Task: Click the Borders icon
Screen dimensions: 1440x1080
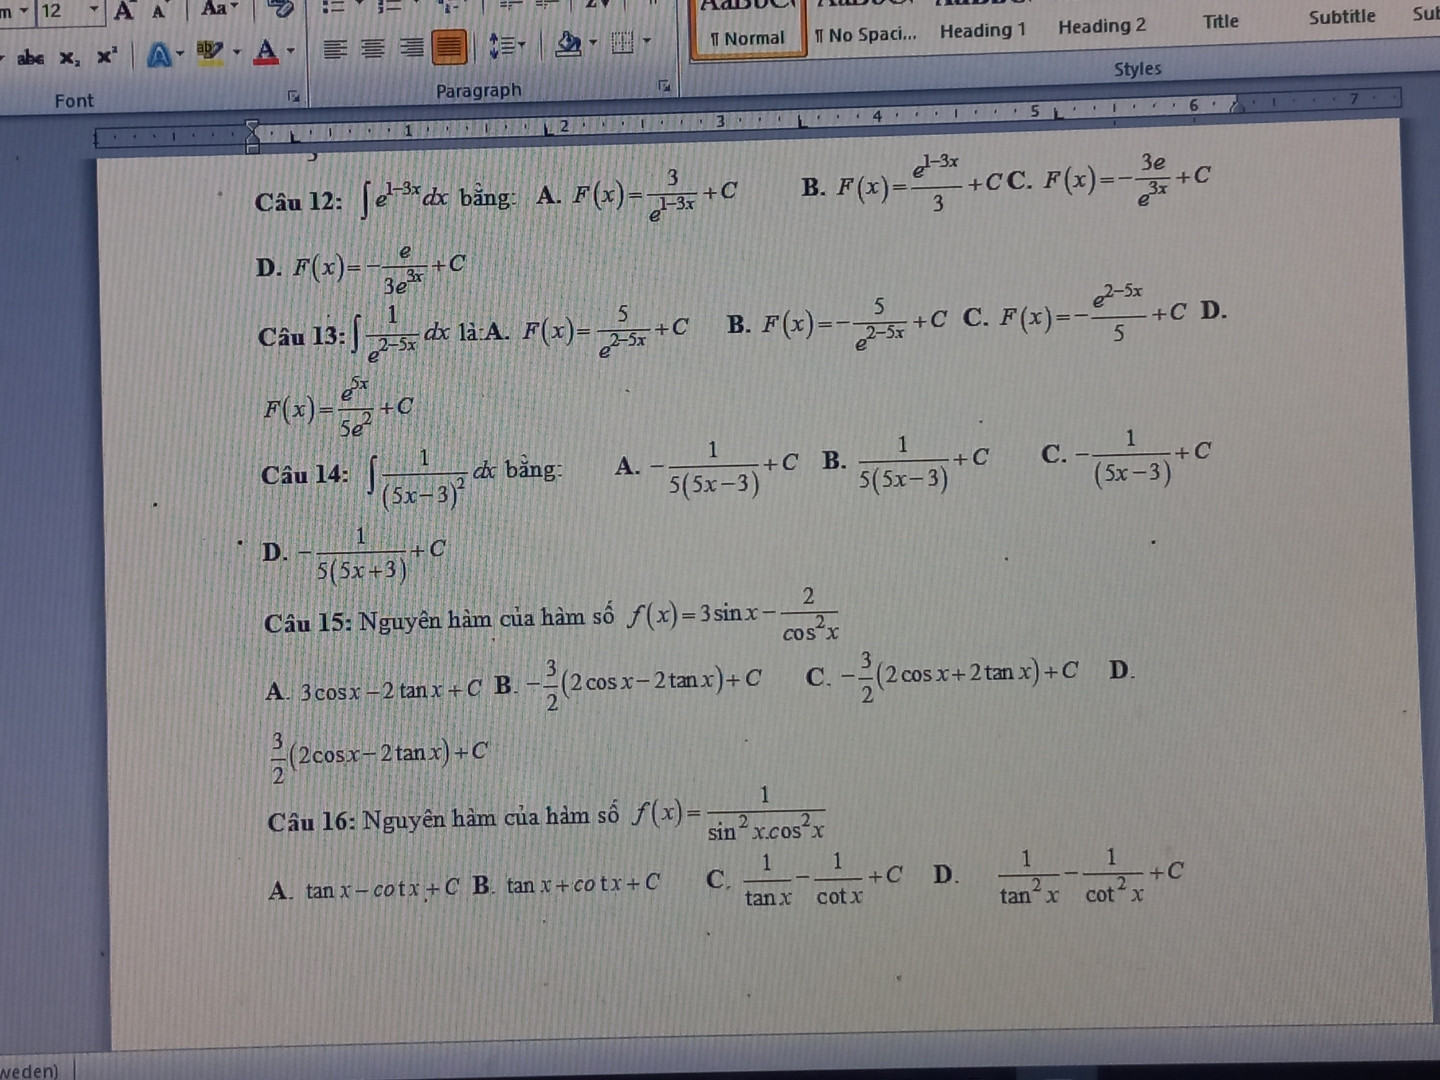Action: (623, 42)
